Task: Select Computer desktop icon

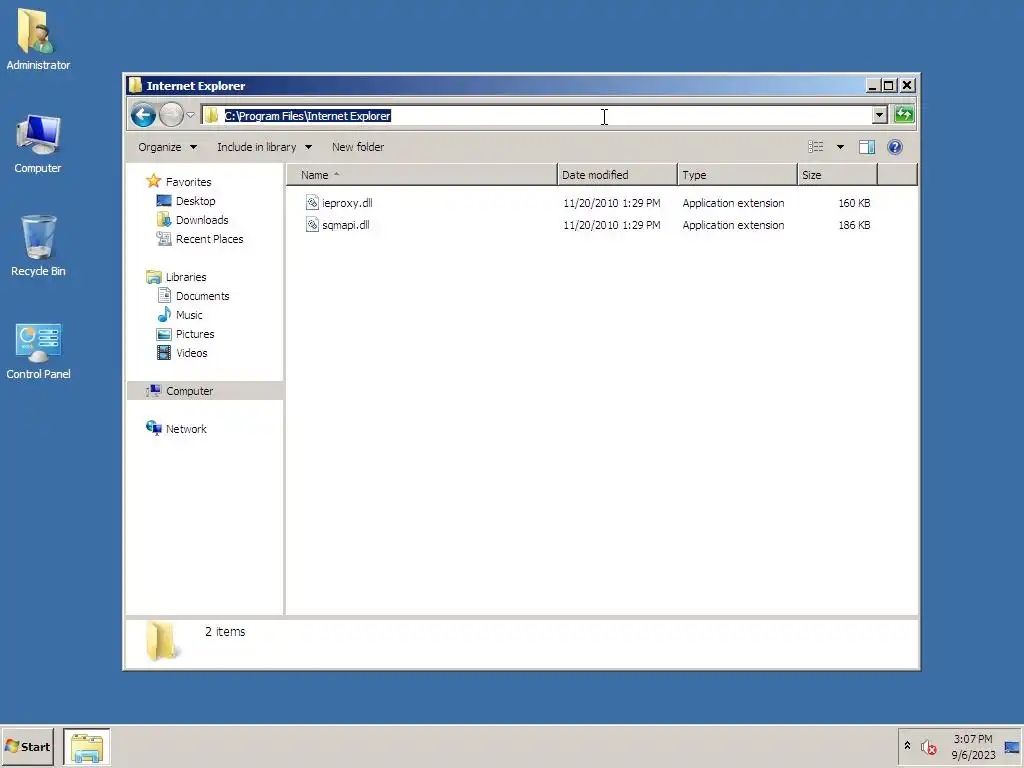Action: pos(38,144)
